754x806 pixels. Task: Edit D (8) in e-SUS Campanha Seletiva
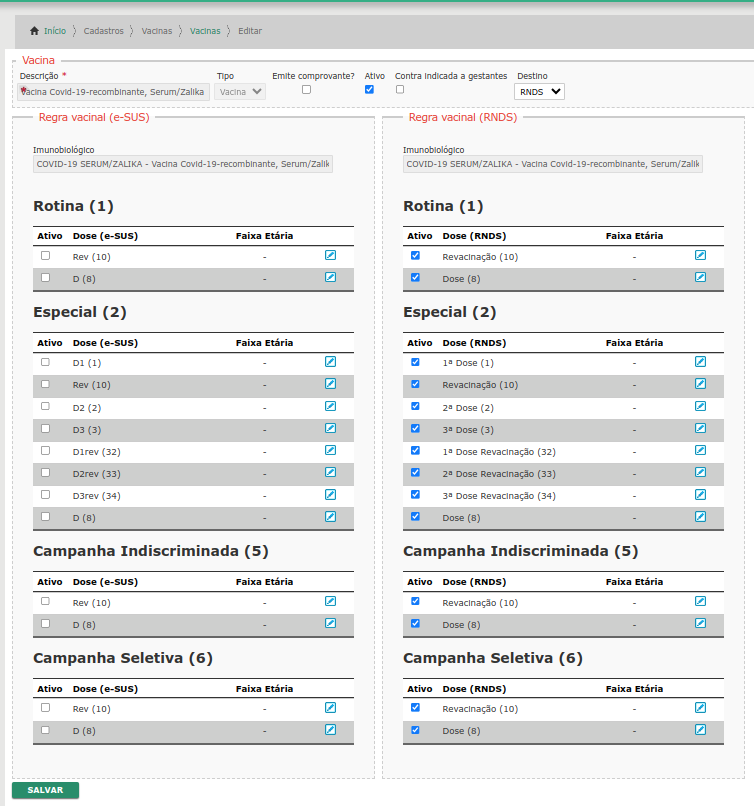click(x=330, y=730)
